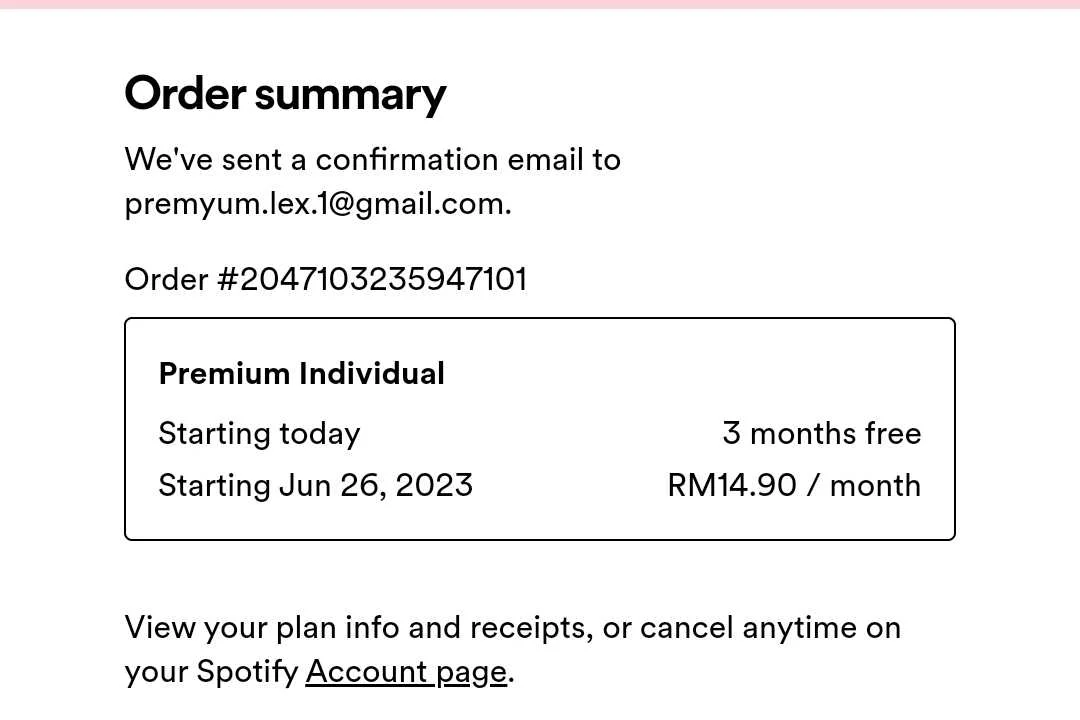Click the word Order before the hash number
Viewport: 1080px width, 720px height.
click(166, 280)
